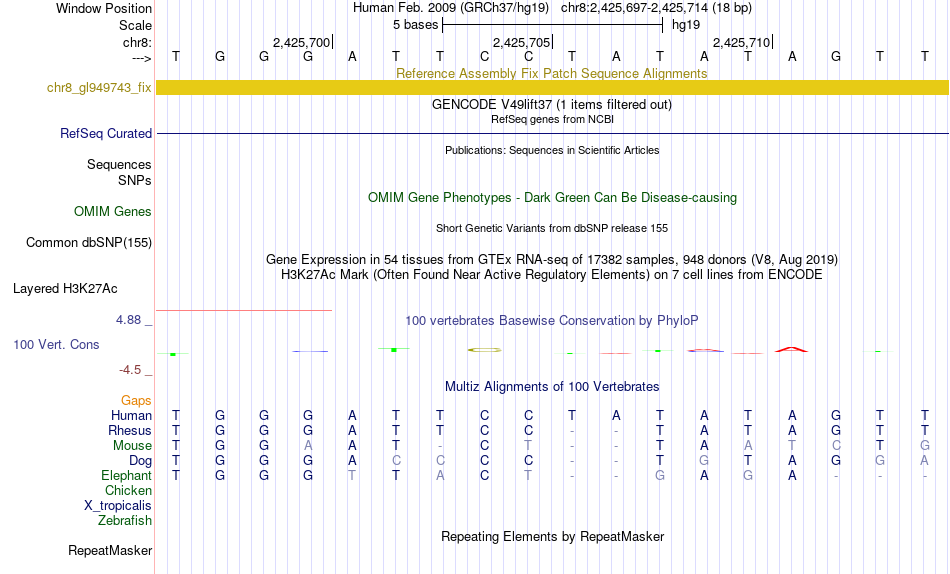Open GENCODE V49lift37 track title
This screenshot has height=574, width=950.
pos(551,104)
